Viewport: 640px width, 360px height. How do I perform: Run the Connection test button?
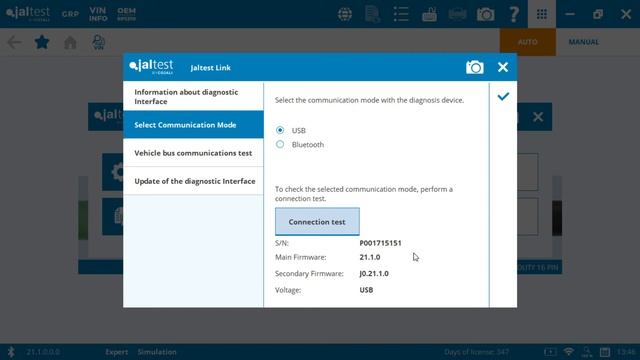click(x=317, y=222)
